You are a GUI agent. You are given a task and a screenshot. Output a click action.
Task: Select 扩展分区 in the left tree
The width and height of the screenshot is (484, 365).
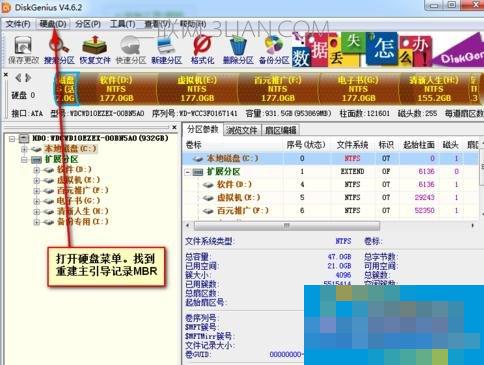click(x=62, y=159)
